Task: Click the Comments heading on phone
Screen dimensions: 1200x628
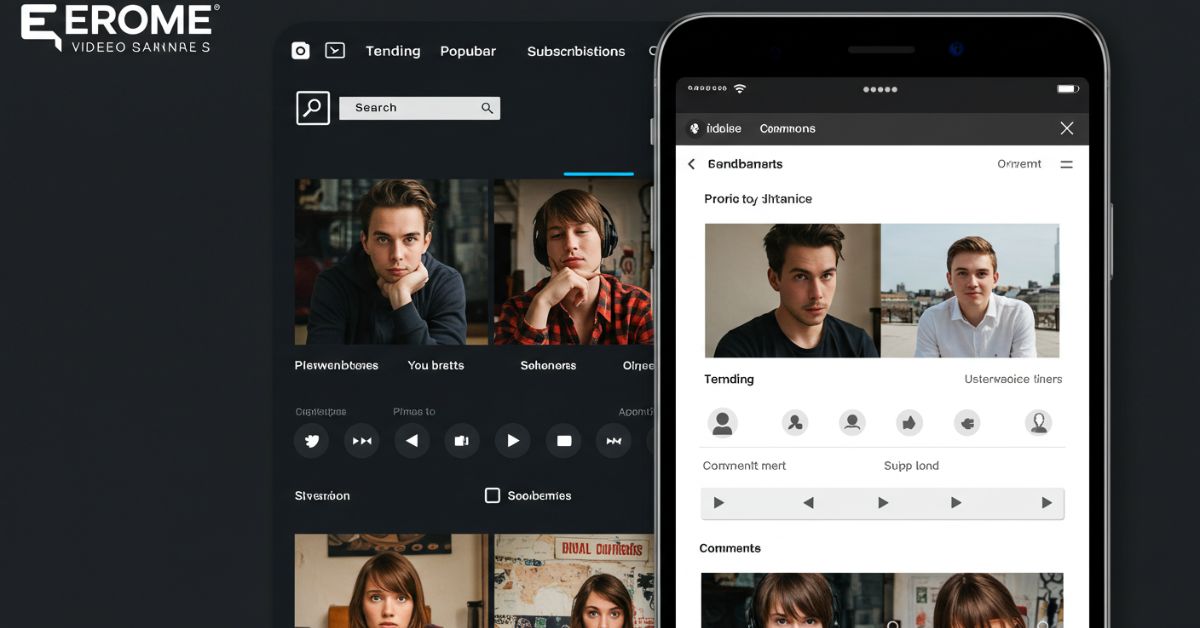Action: point(730,548)
